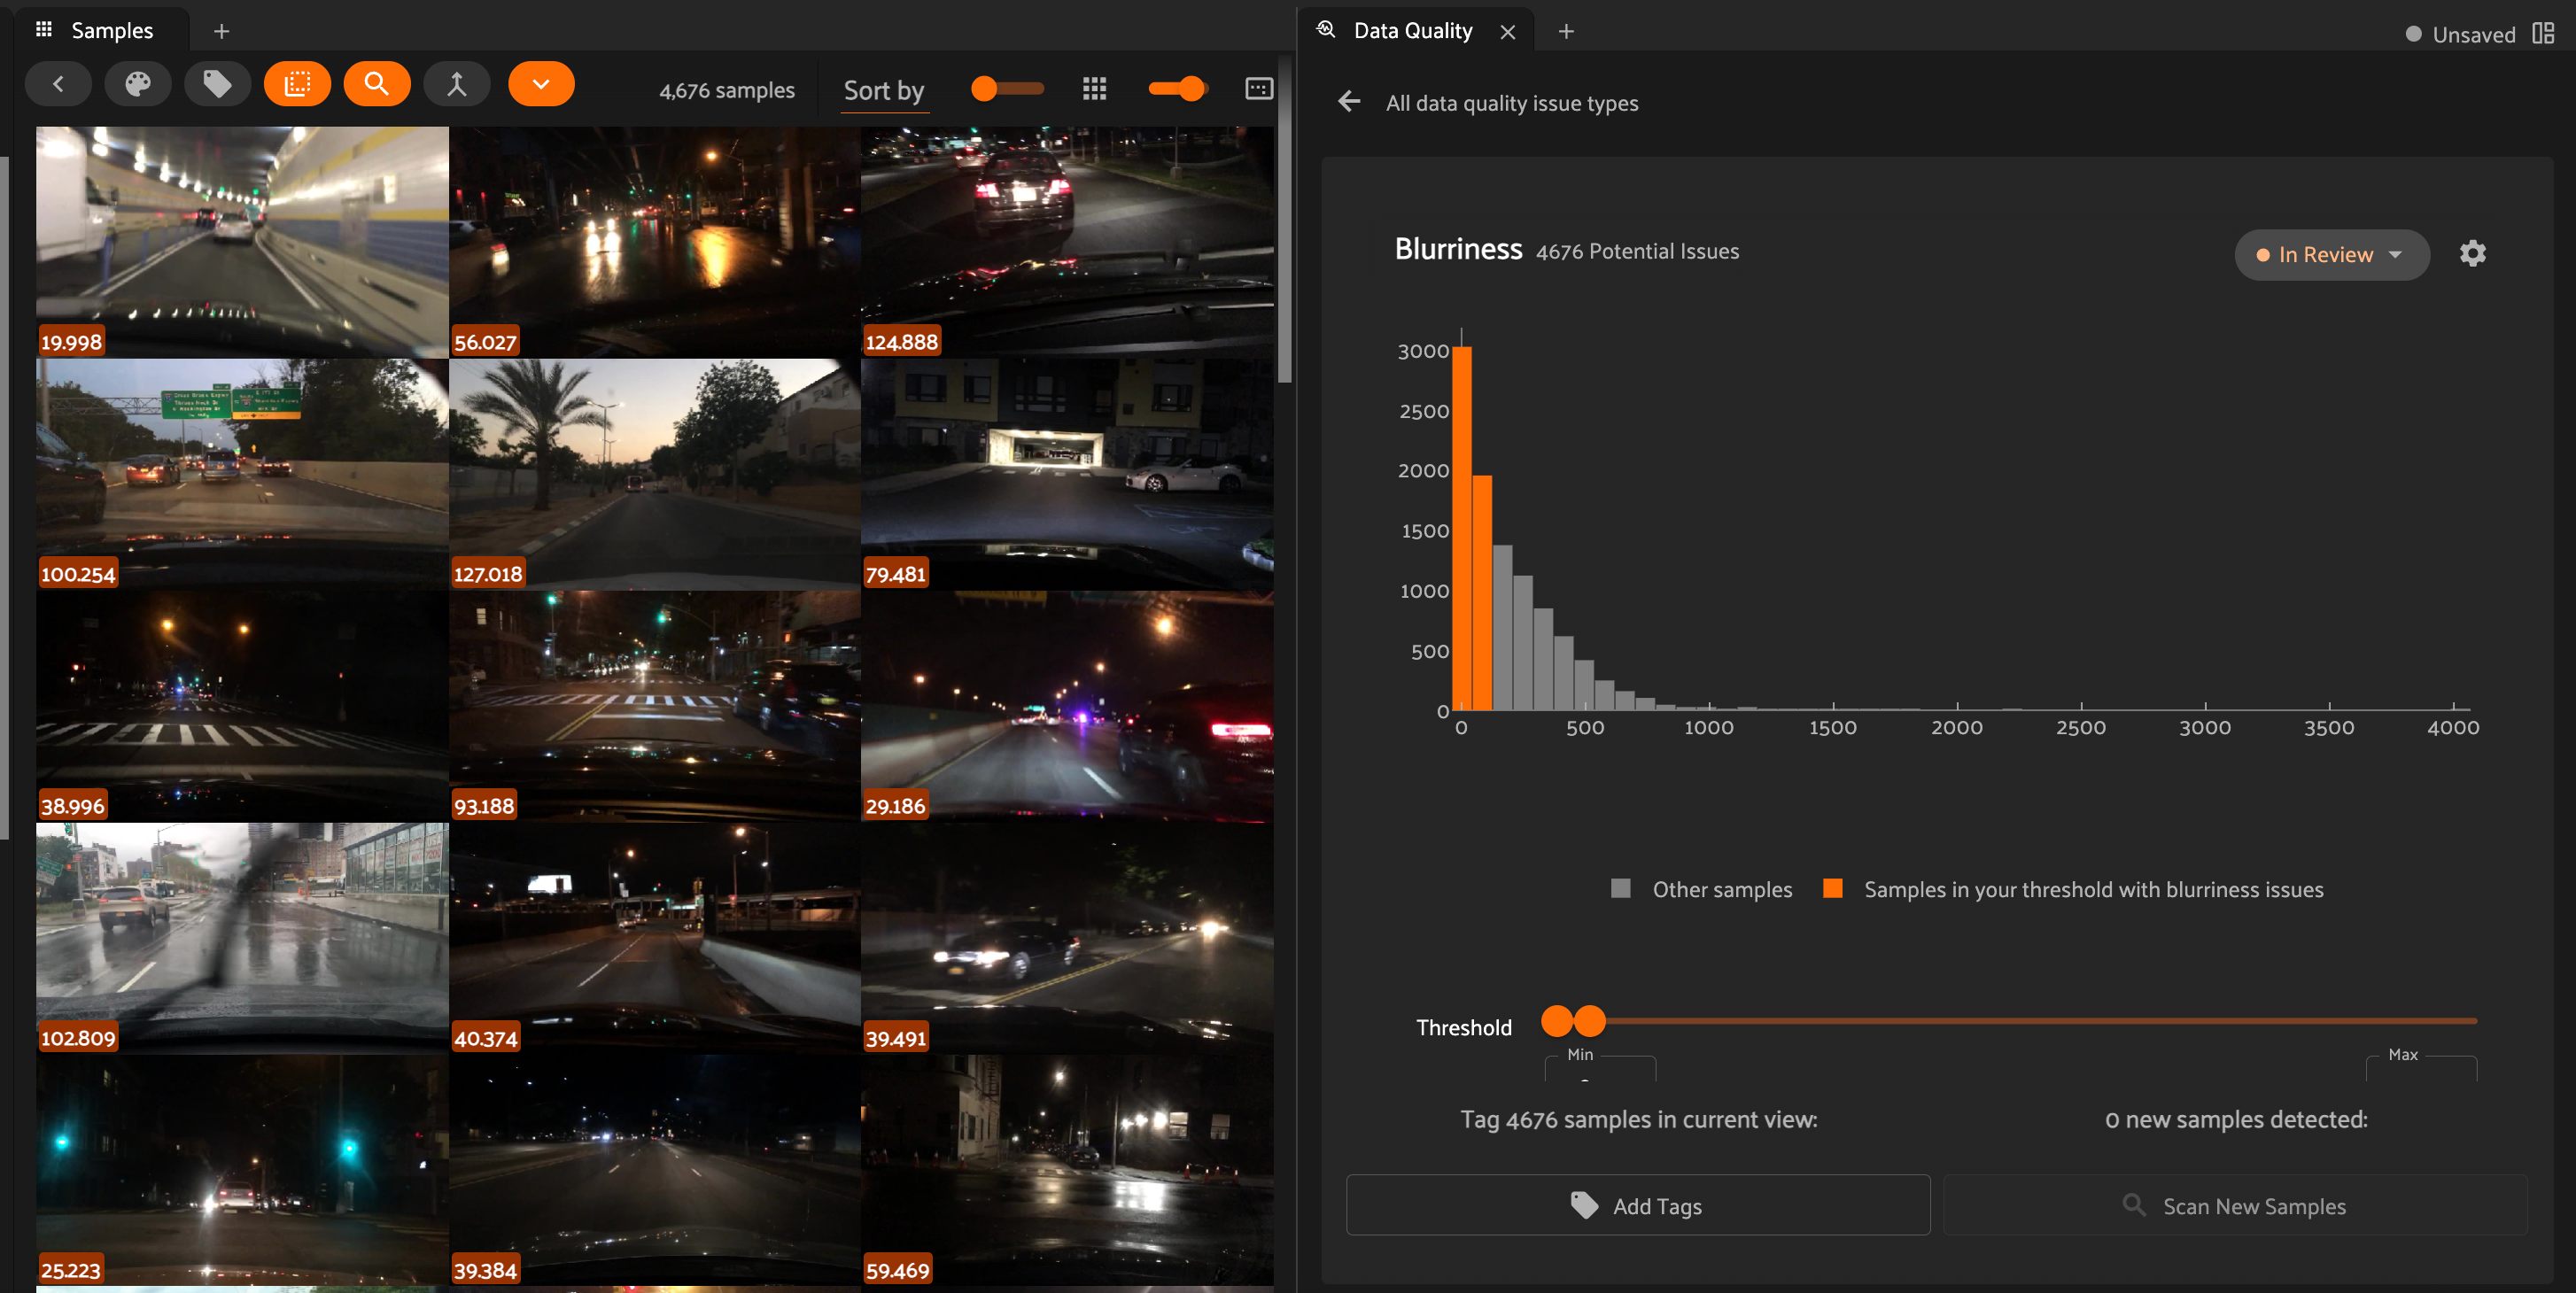Click the merge/person toolbar icon
The image size is (2576, 1293).
point(456,84)
